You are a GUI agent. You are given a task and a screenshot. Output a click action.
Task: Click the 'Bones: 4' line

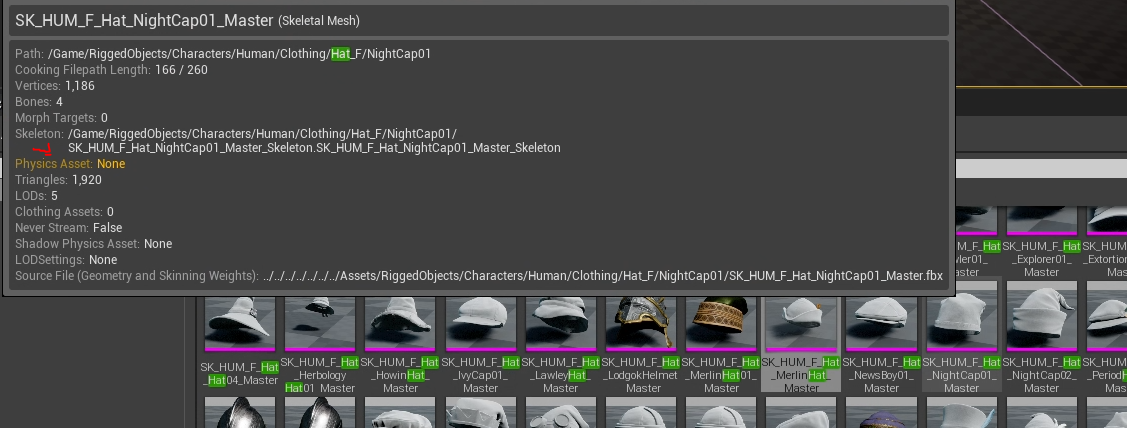[39, 101]
